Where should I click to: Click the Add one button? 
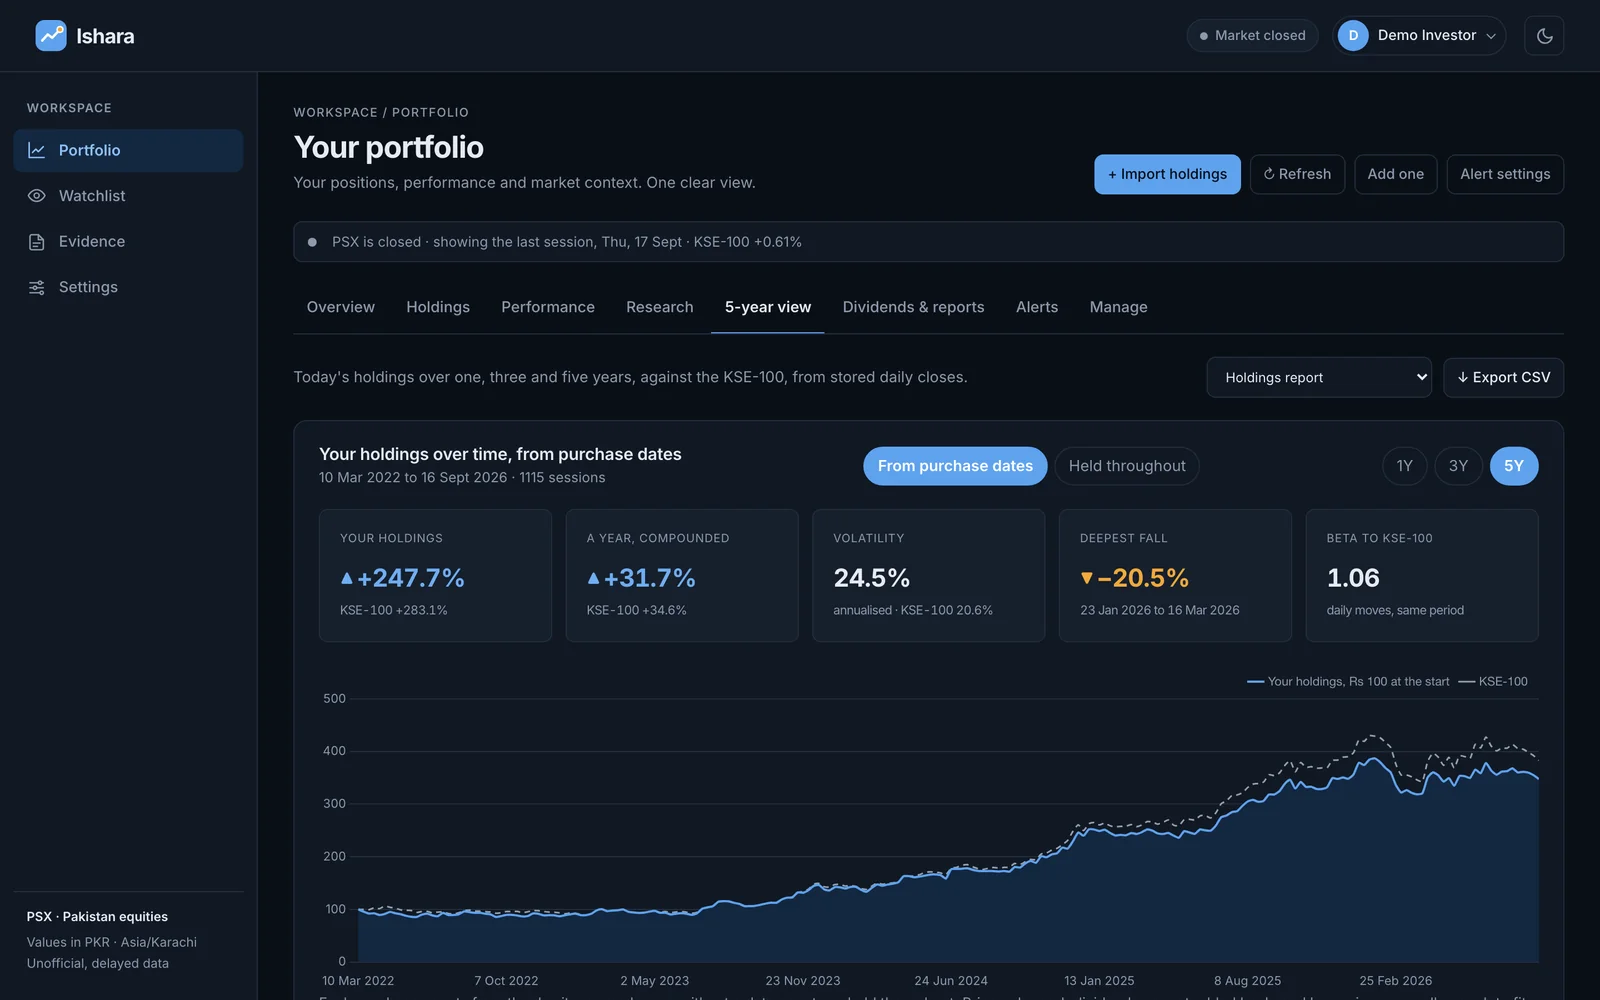[x=1396, y=174]
